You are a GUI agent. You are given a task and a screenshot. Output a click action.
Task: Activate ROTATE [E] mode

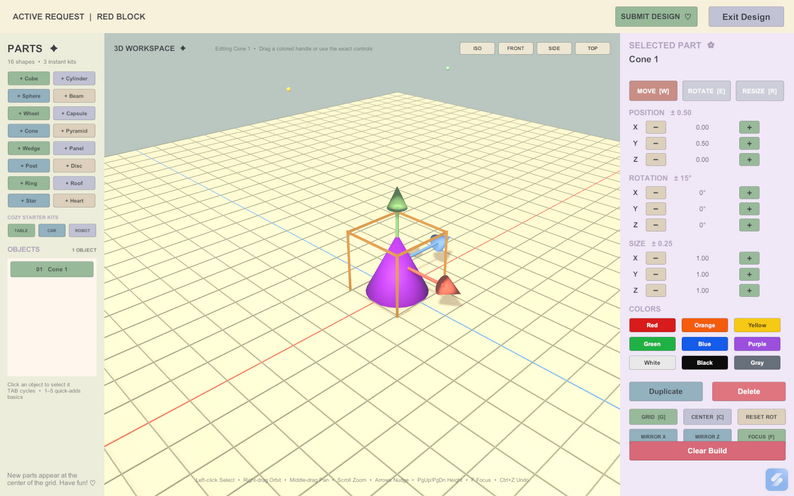[706, 91]
